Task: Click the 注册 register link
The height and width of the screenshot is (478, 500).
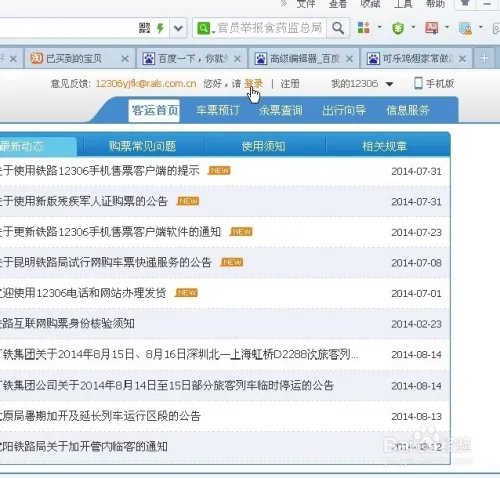Action: [x=290, y=83]
